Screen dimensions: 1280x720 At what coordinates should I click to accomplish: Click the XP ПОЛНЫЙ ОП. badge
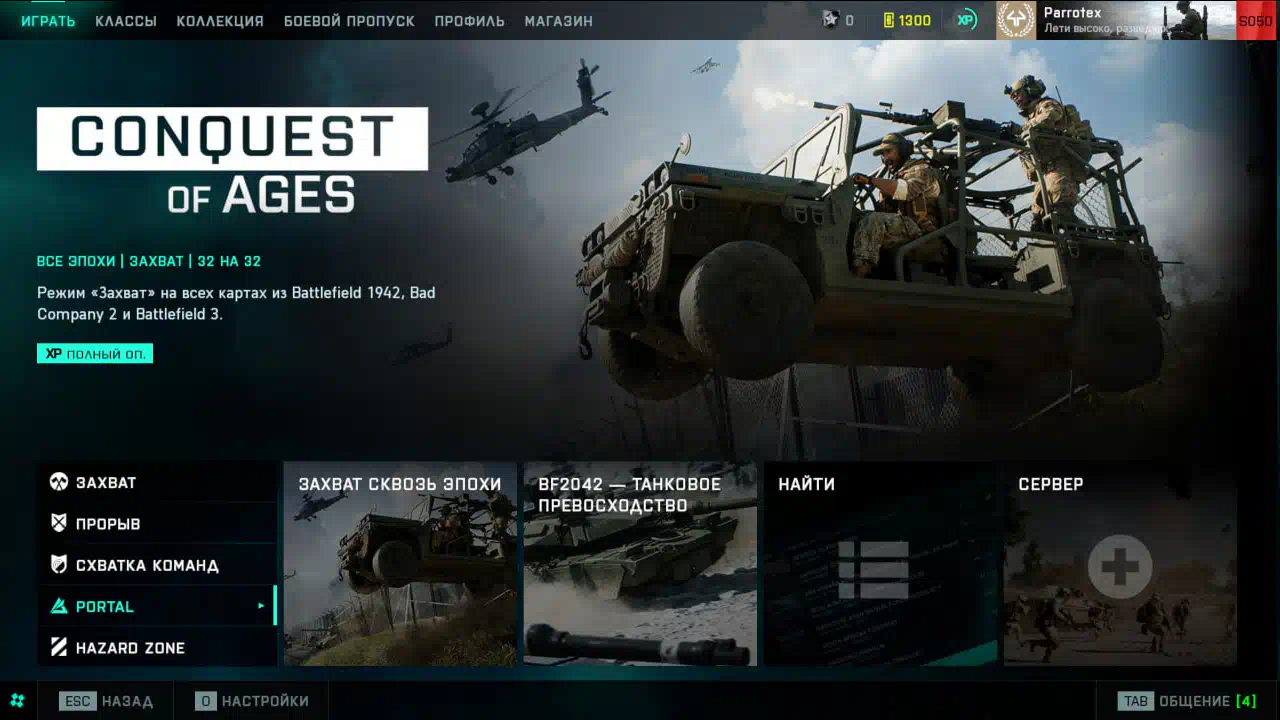[95, 353]
